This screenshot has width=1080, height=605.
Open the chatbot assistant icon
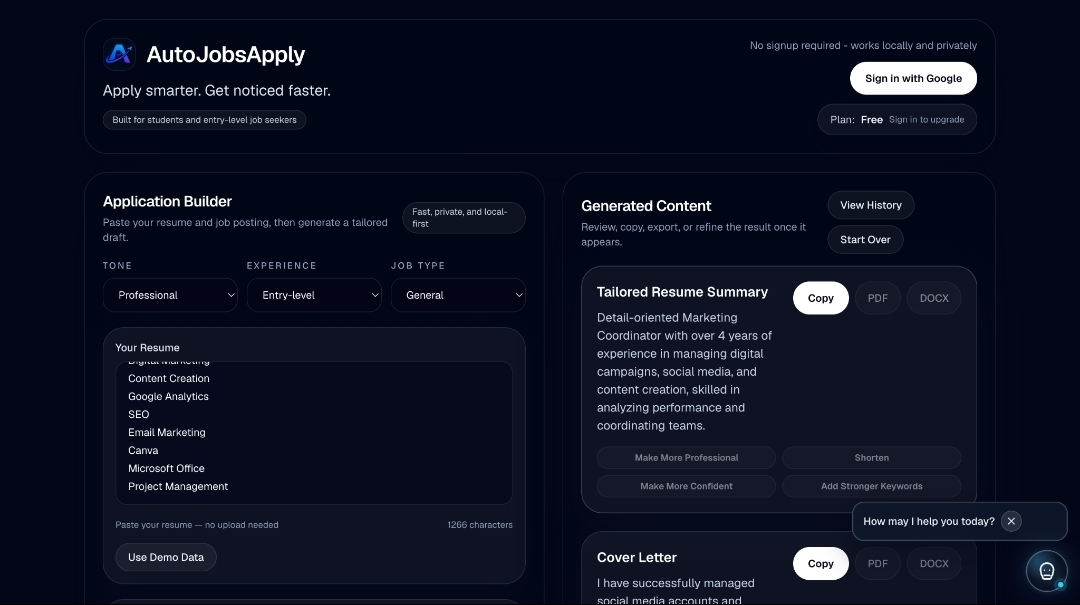1046,571
